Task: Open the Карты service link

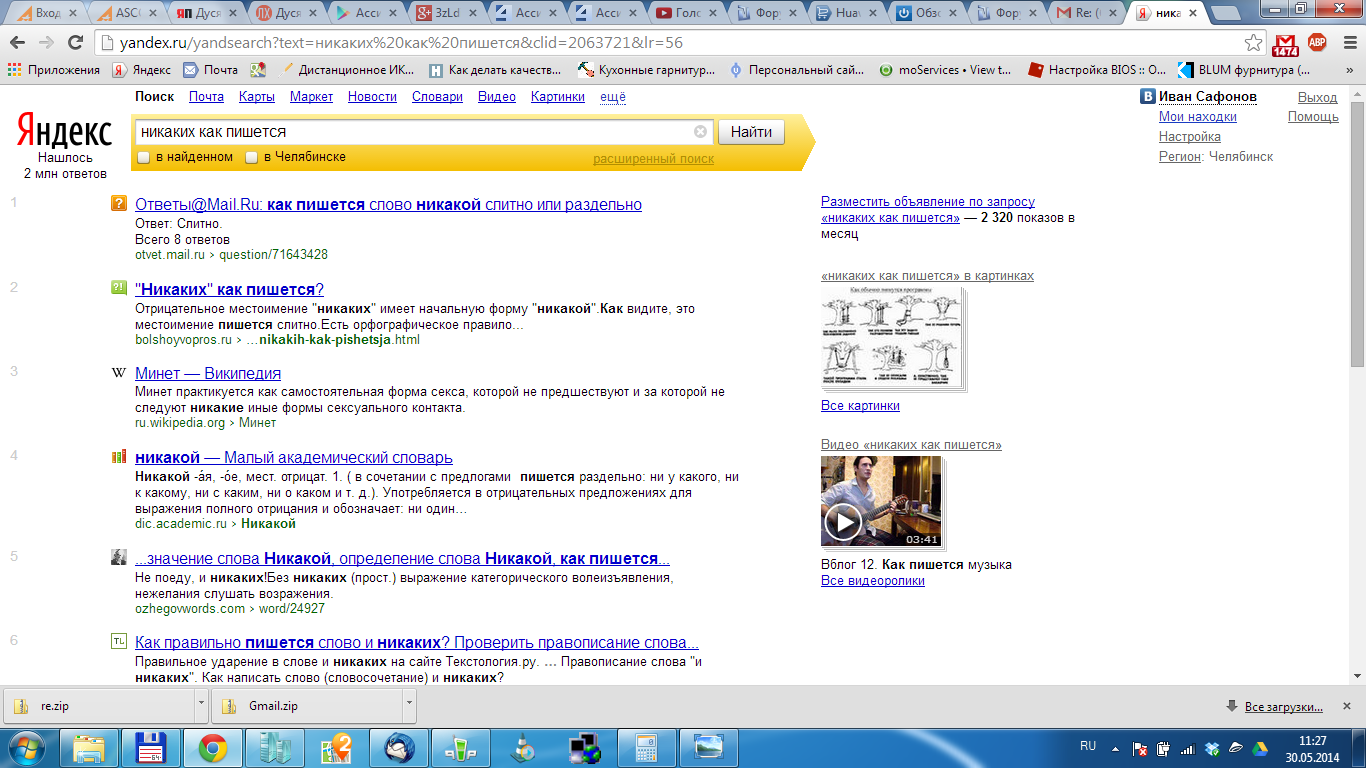Action: click(257, 97)
